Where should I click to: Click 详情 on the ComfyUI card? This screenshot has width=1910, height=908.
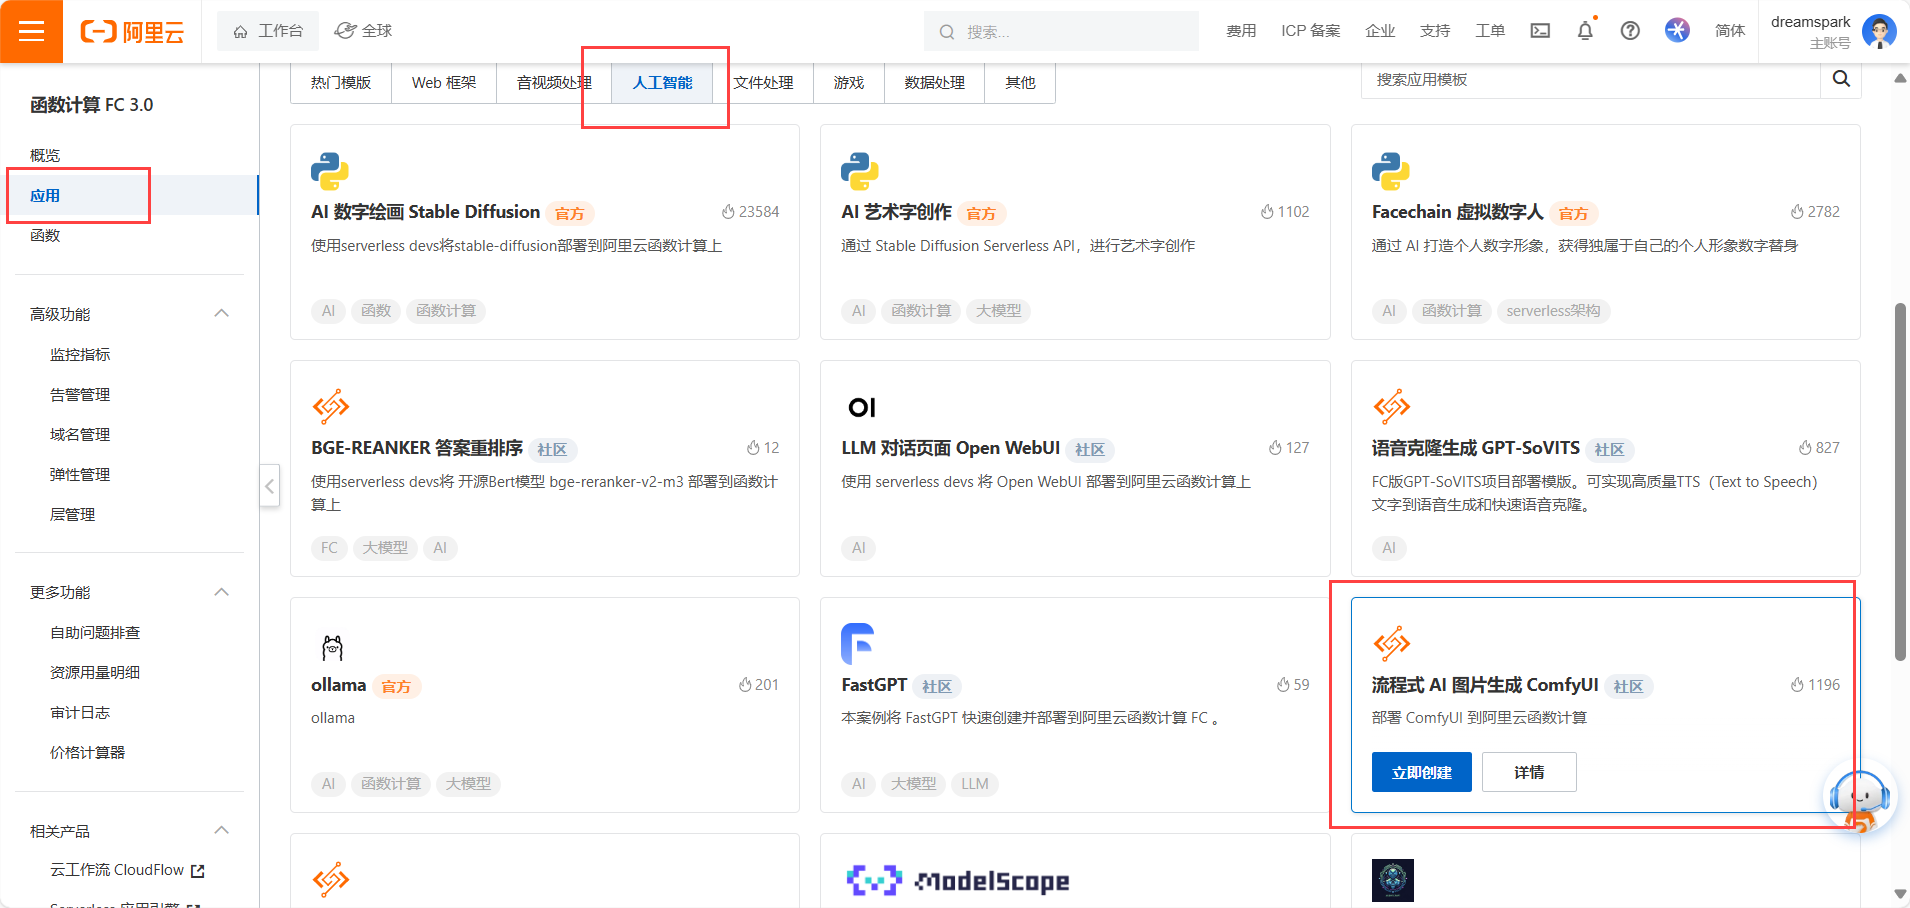[1529, 772]
